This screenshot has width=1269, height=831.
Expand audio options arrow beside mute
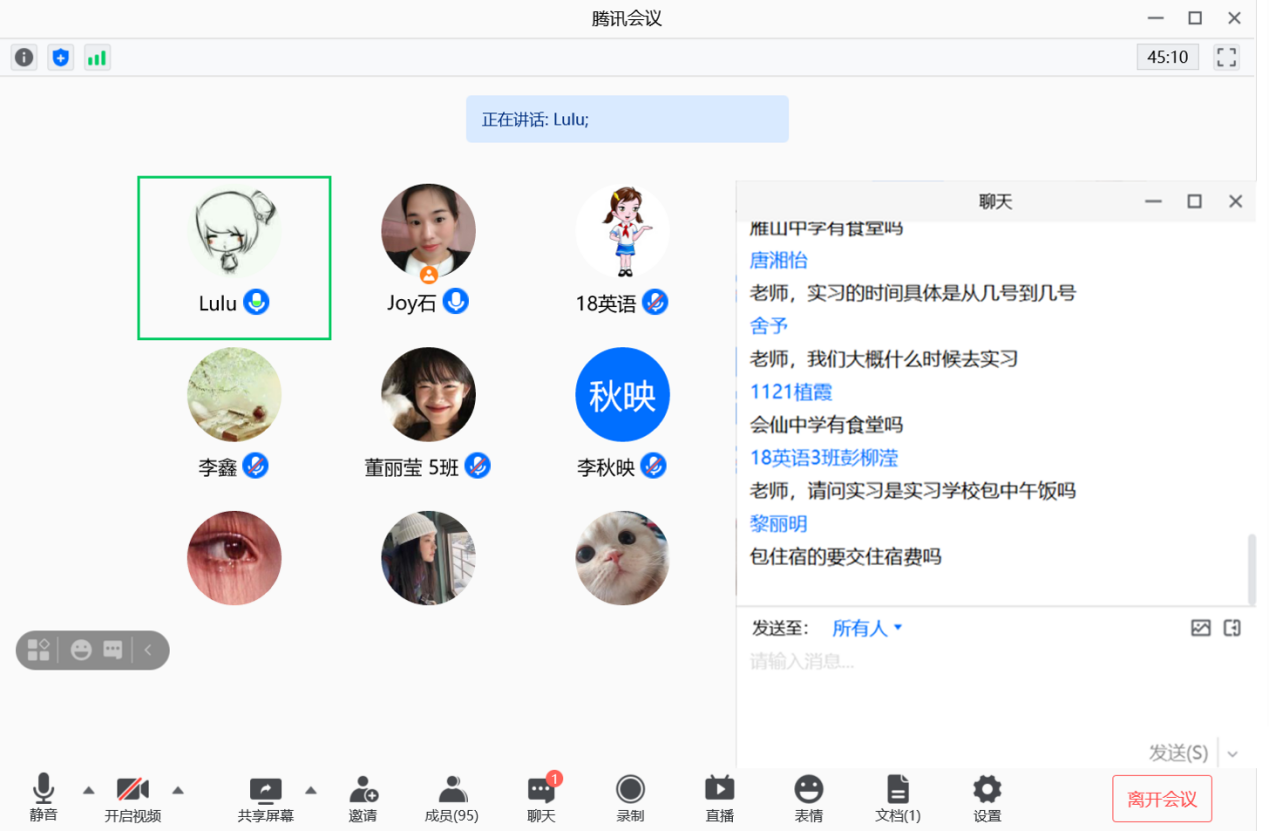88,790
